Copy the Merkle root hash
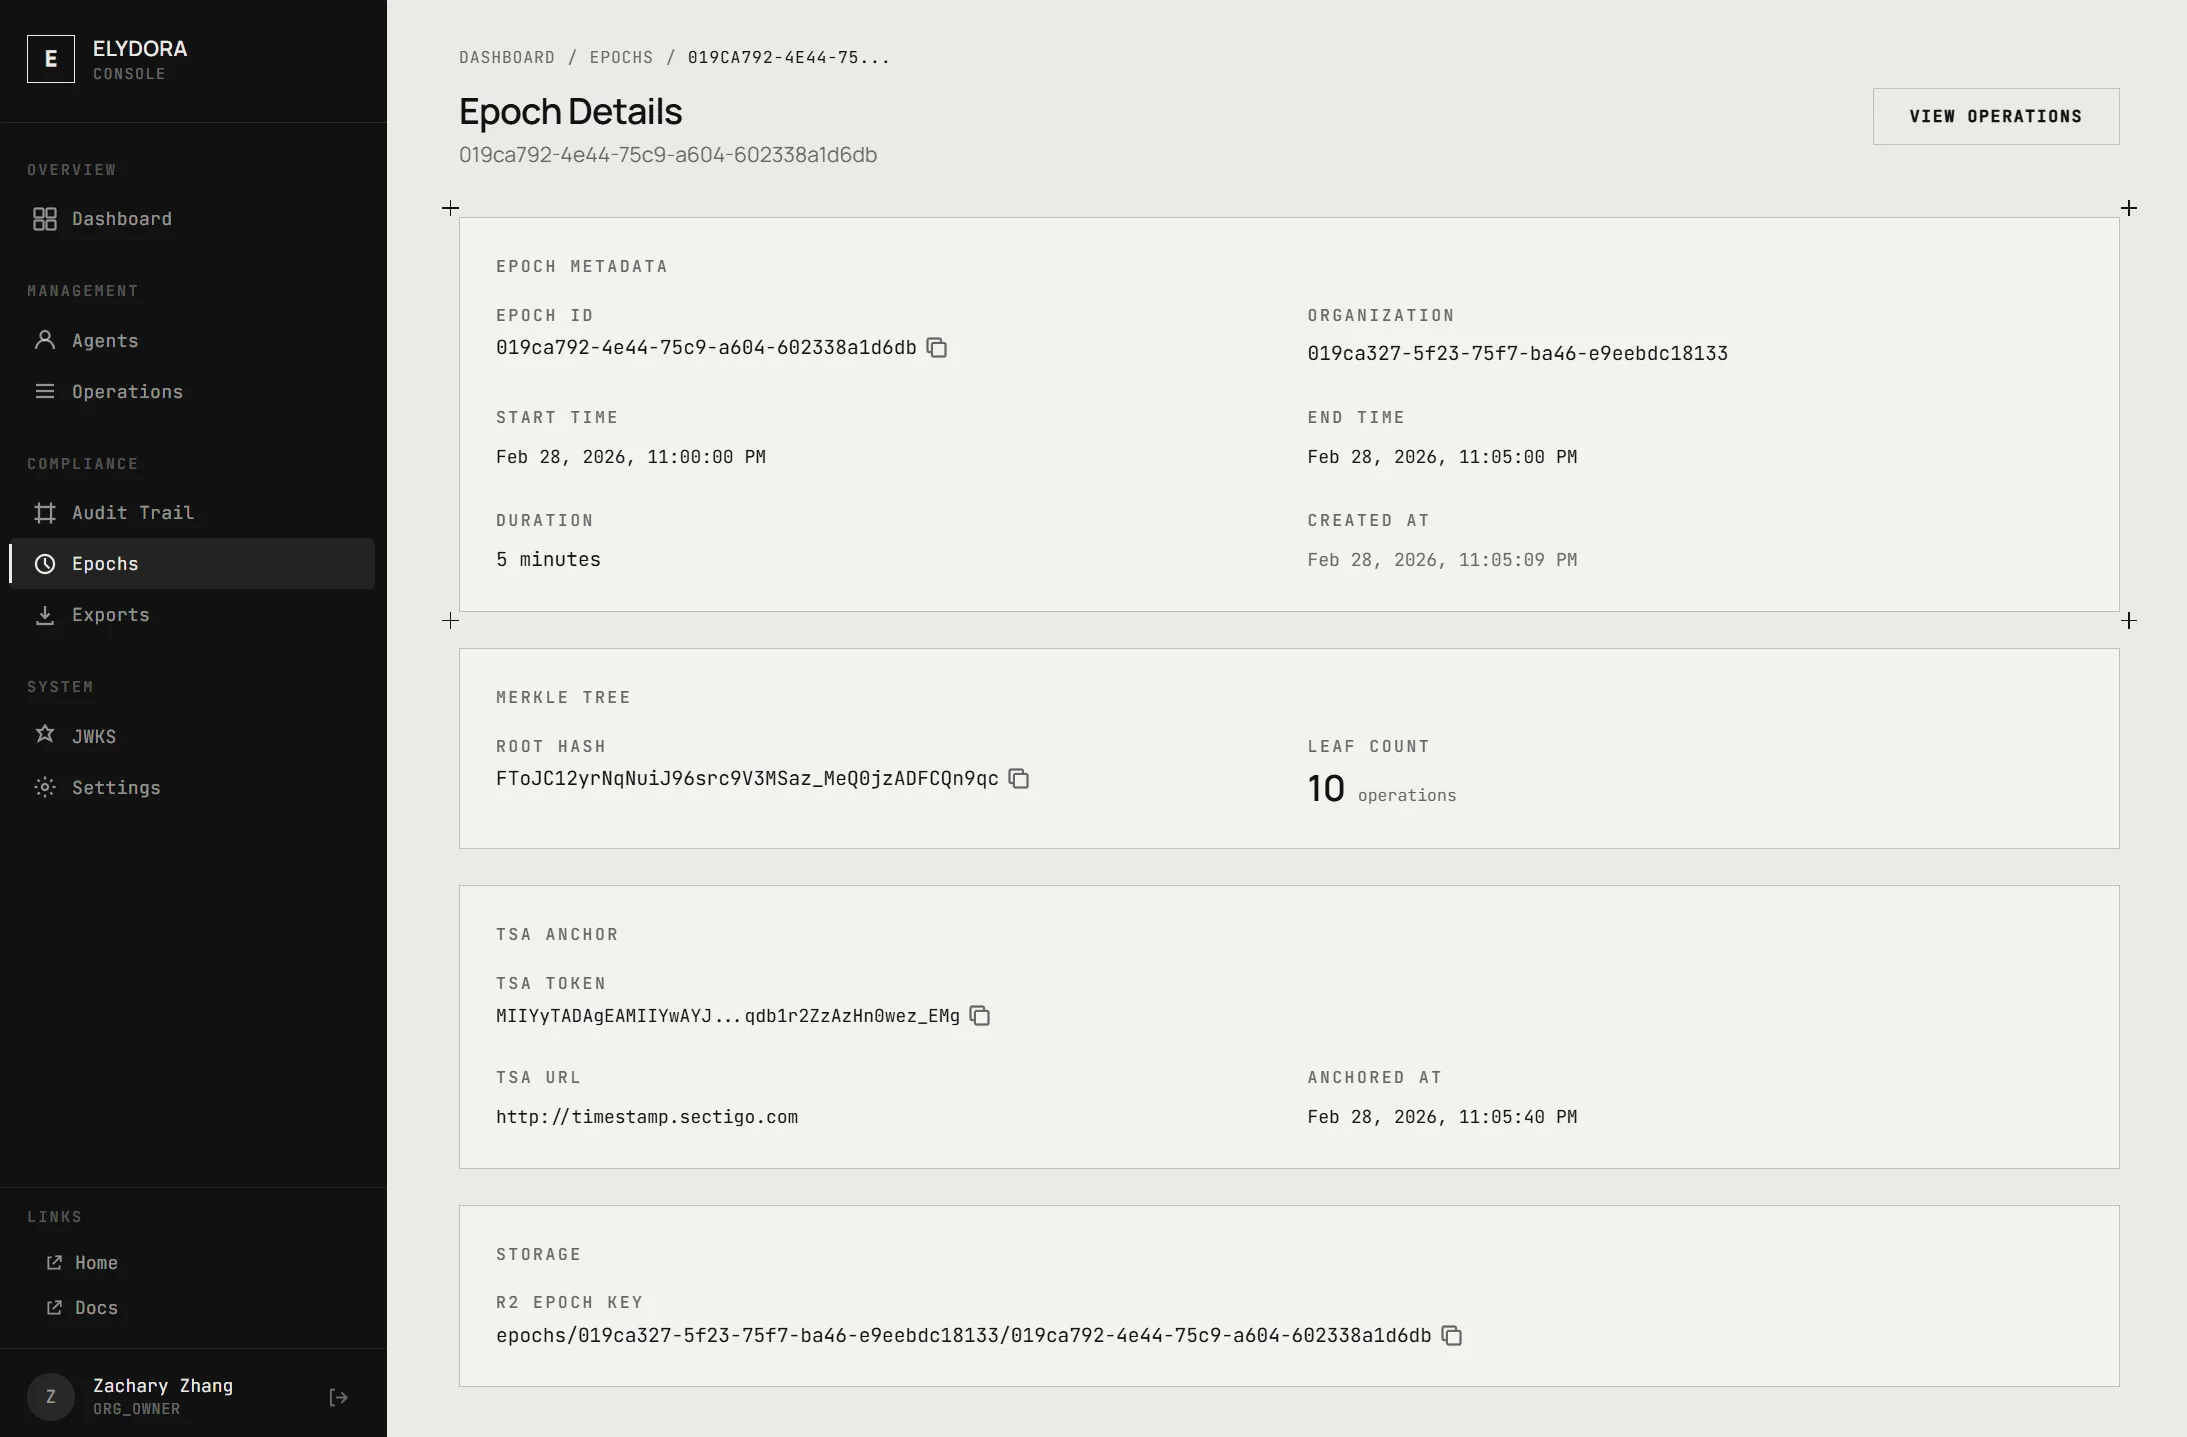Image resolution: width=2187 pixels, height=1437 pixels. pos(1018,779)
